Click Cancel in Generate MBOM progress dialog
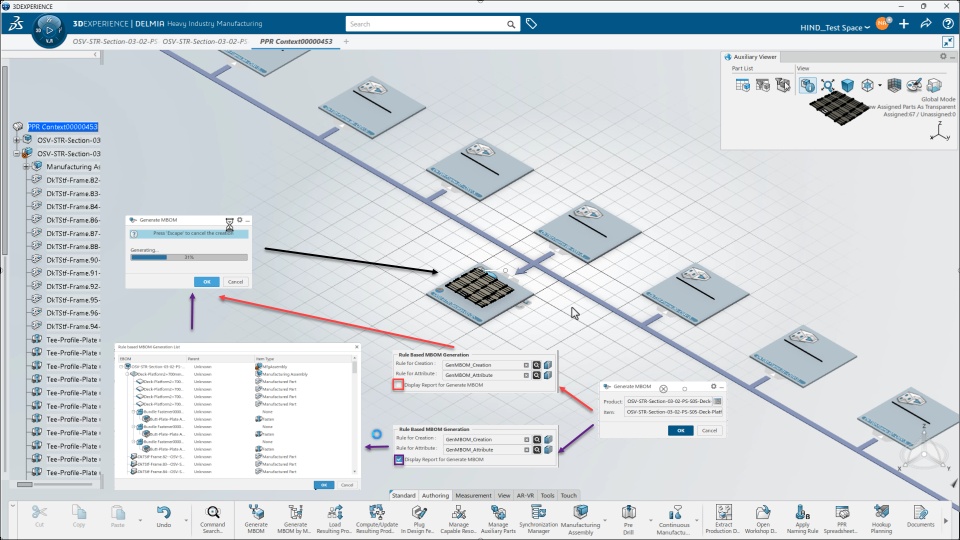This screenshot has height=540, width=960. coord(236,282)
